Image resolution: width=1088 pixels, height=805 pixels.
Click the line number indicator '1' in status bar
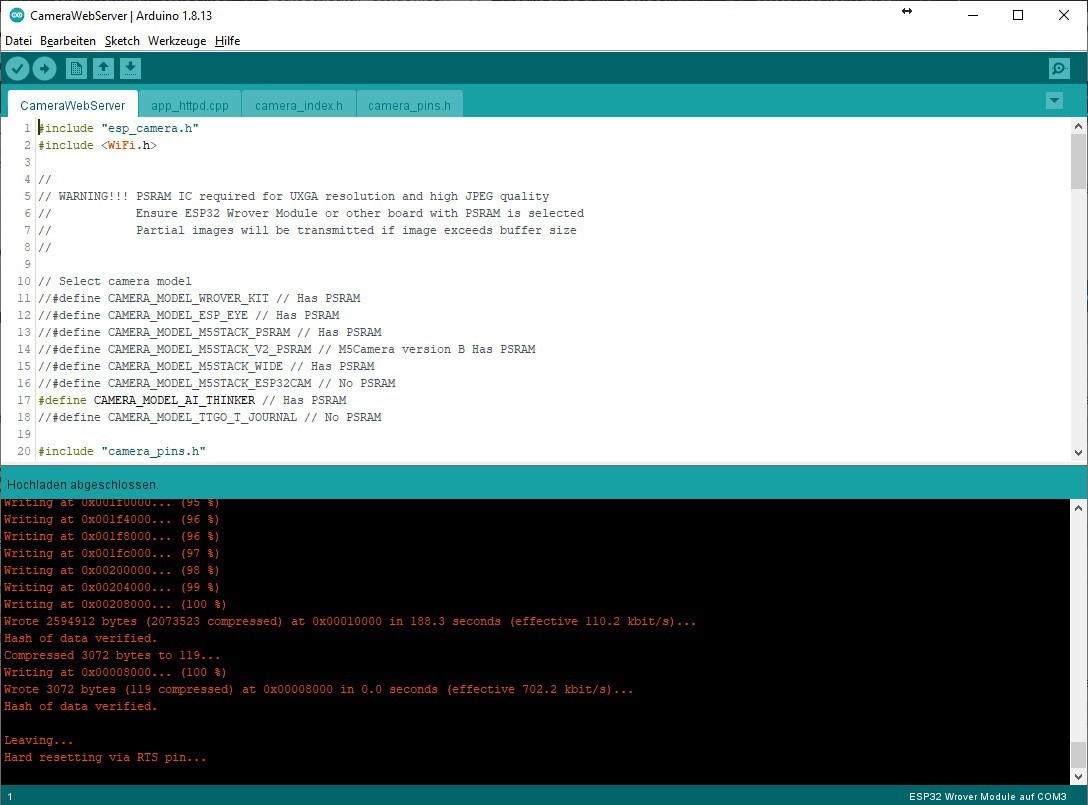10,797
